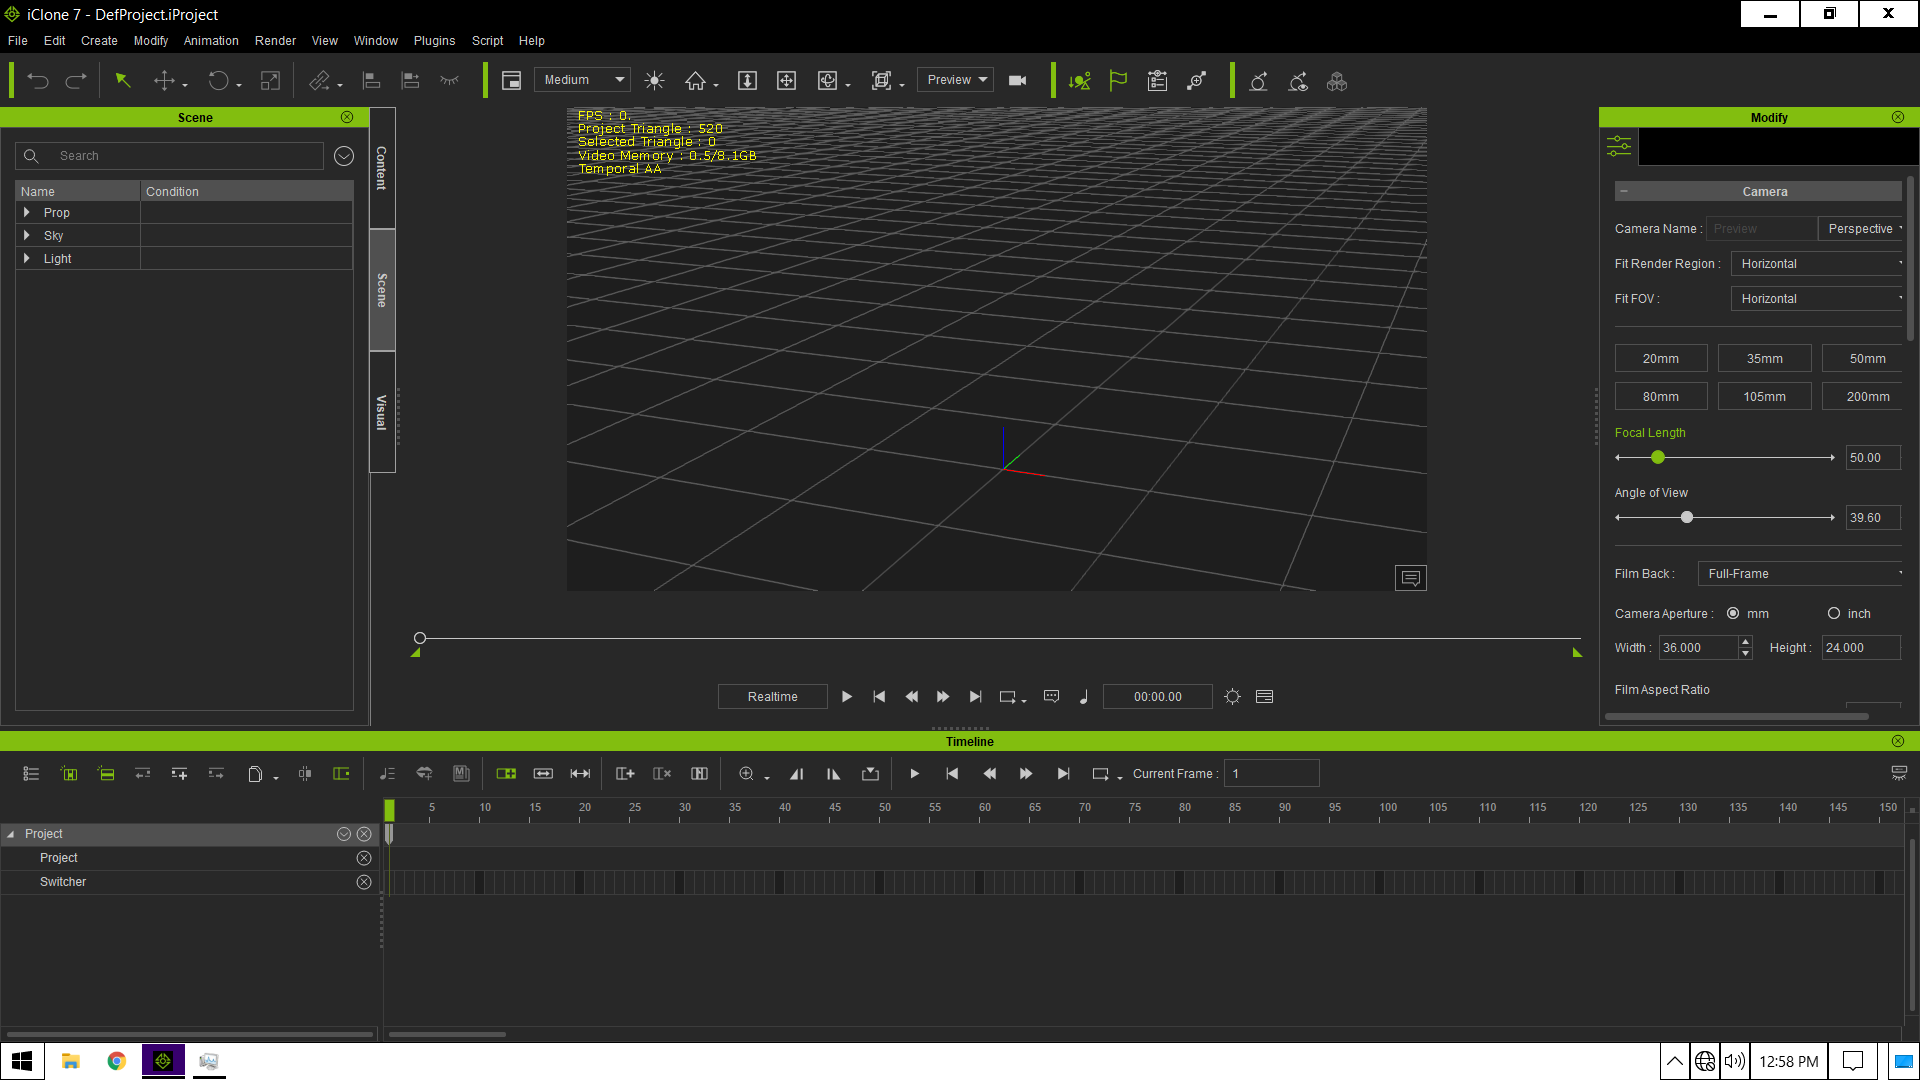
Task: Click the Home view icon
Action: 695,81
